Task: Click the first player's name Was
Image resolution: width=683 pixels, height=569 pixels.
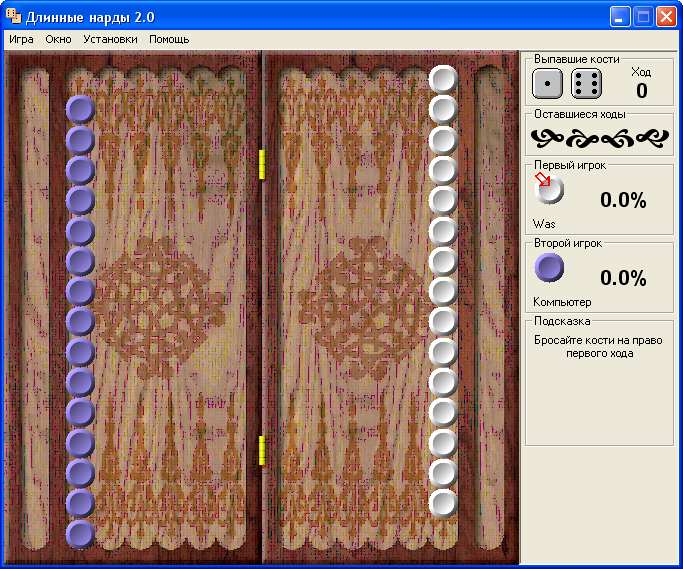Action: (x=544, y=224)
